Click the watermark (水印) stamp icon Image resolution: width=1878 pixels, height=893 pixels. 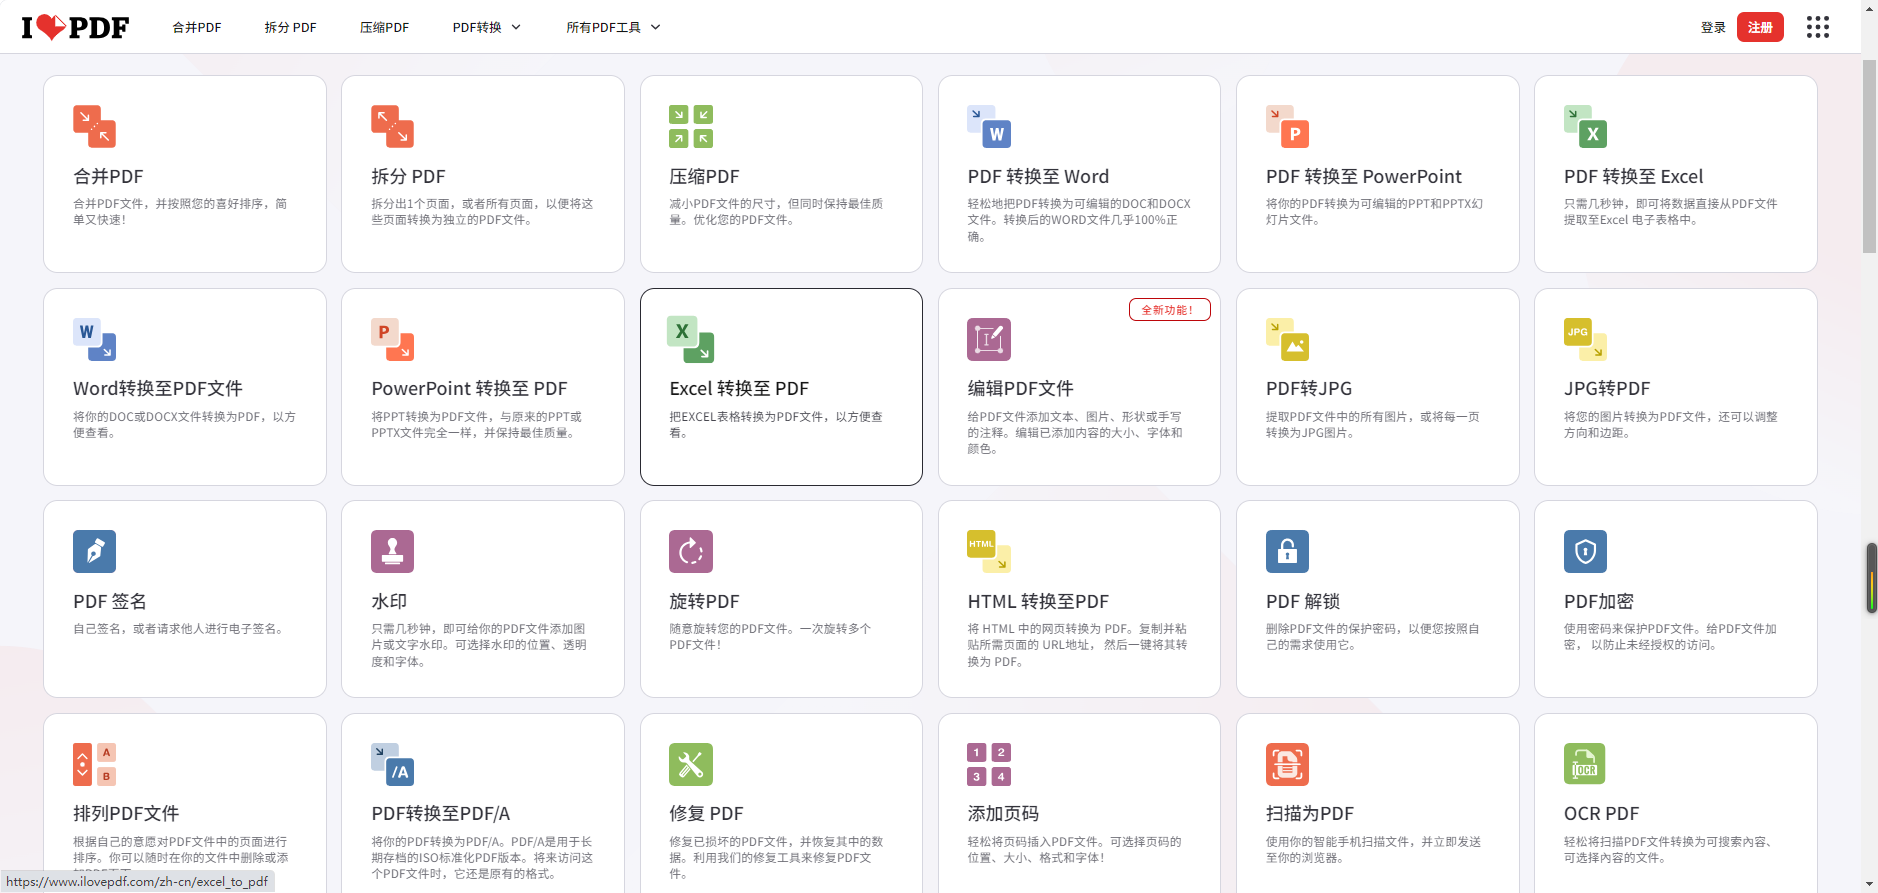pos(392,551)
